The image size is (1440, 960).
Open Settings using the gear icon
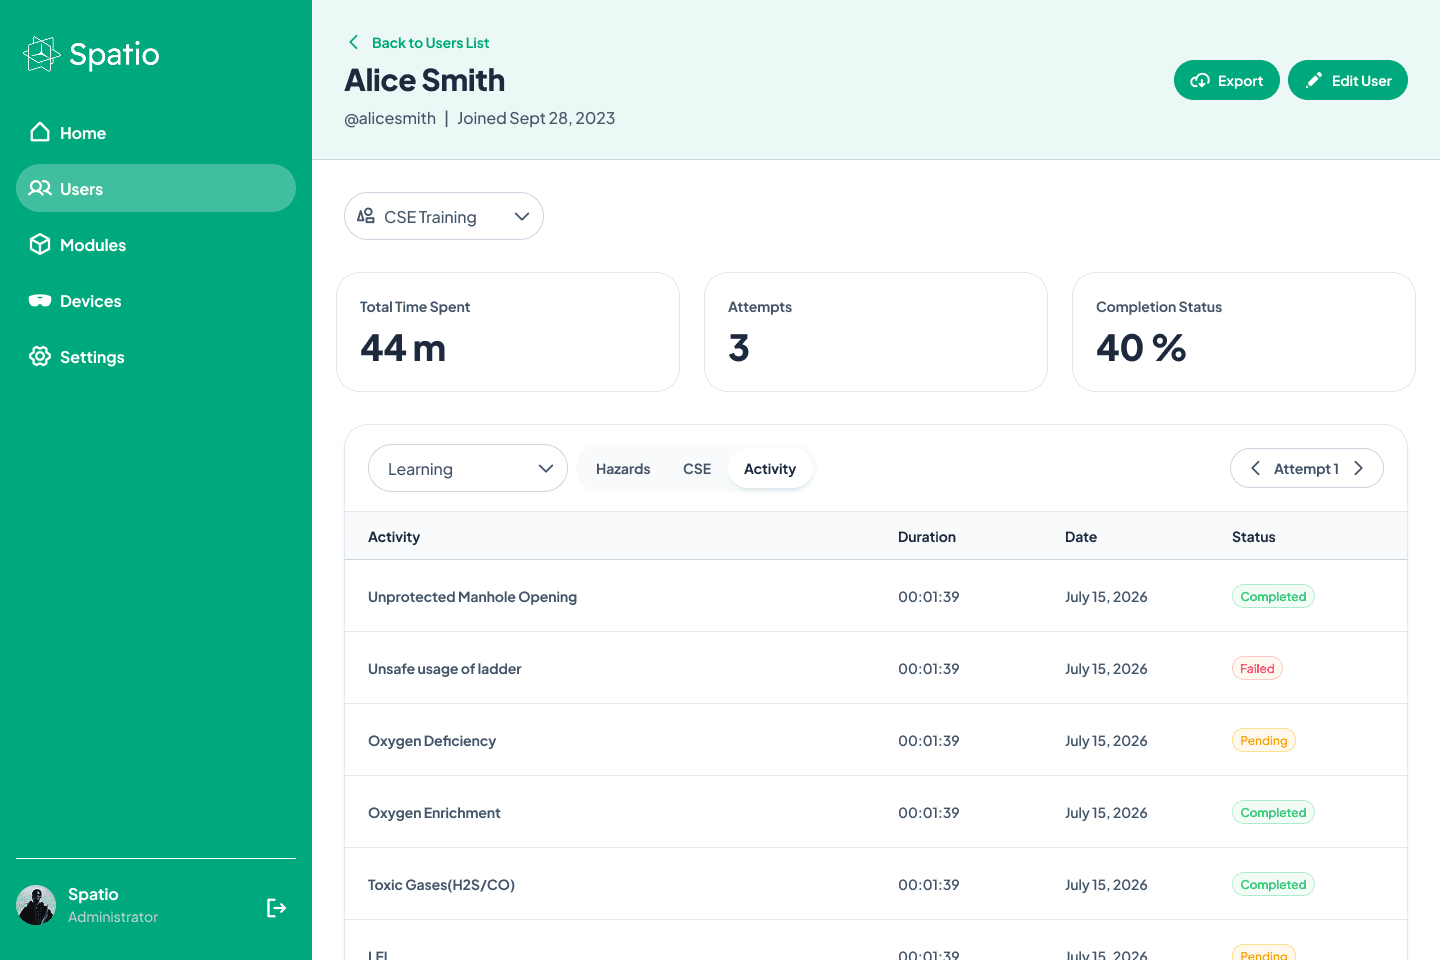coord(40,356)
